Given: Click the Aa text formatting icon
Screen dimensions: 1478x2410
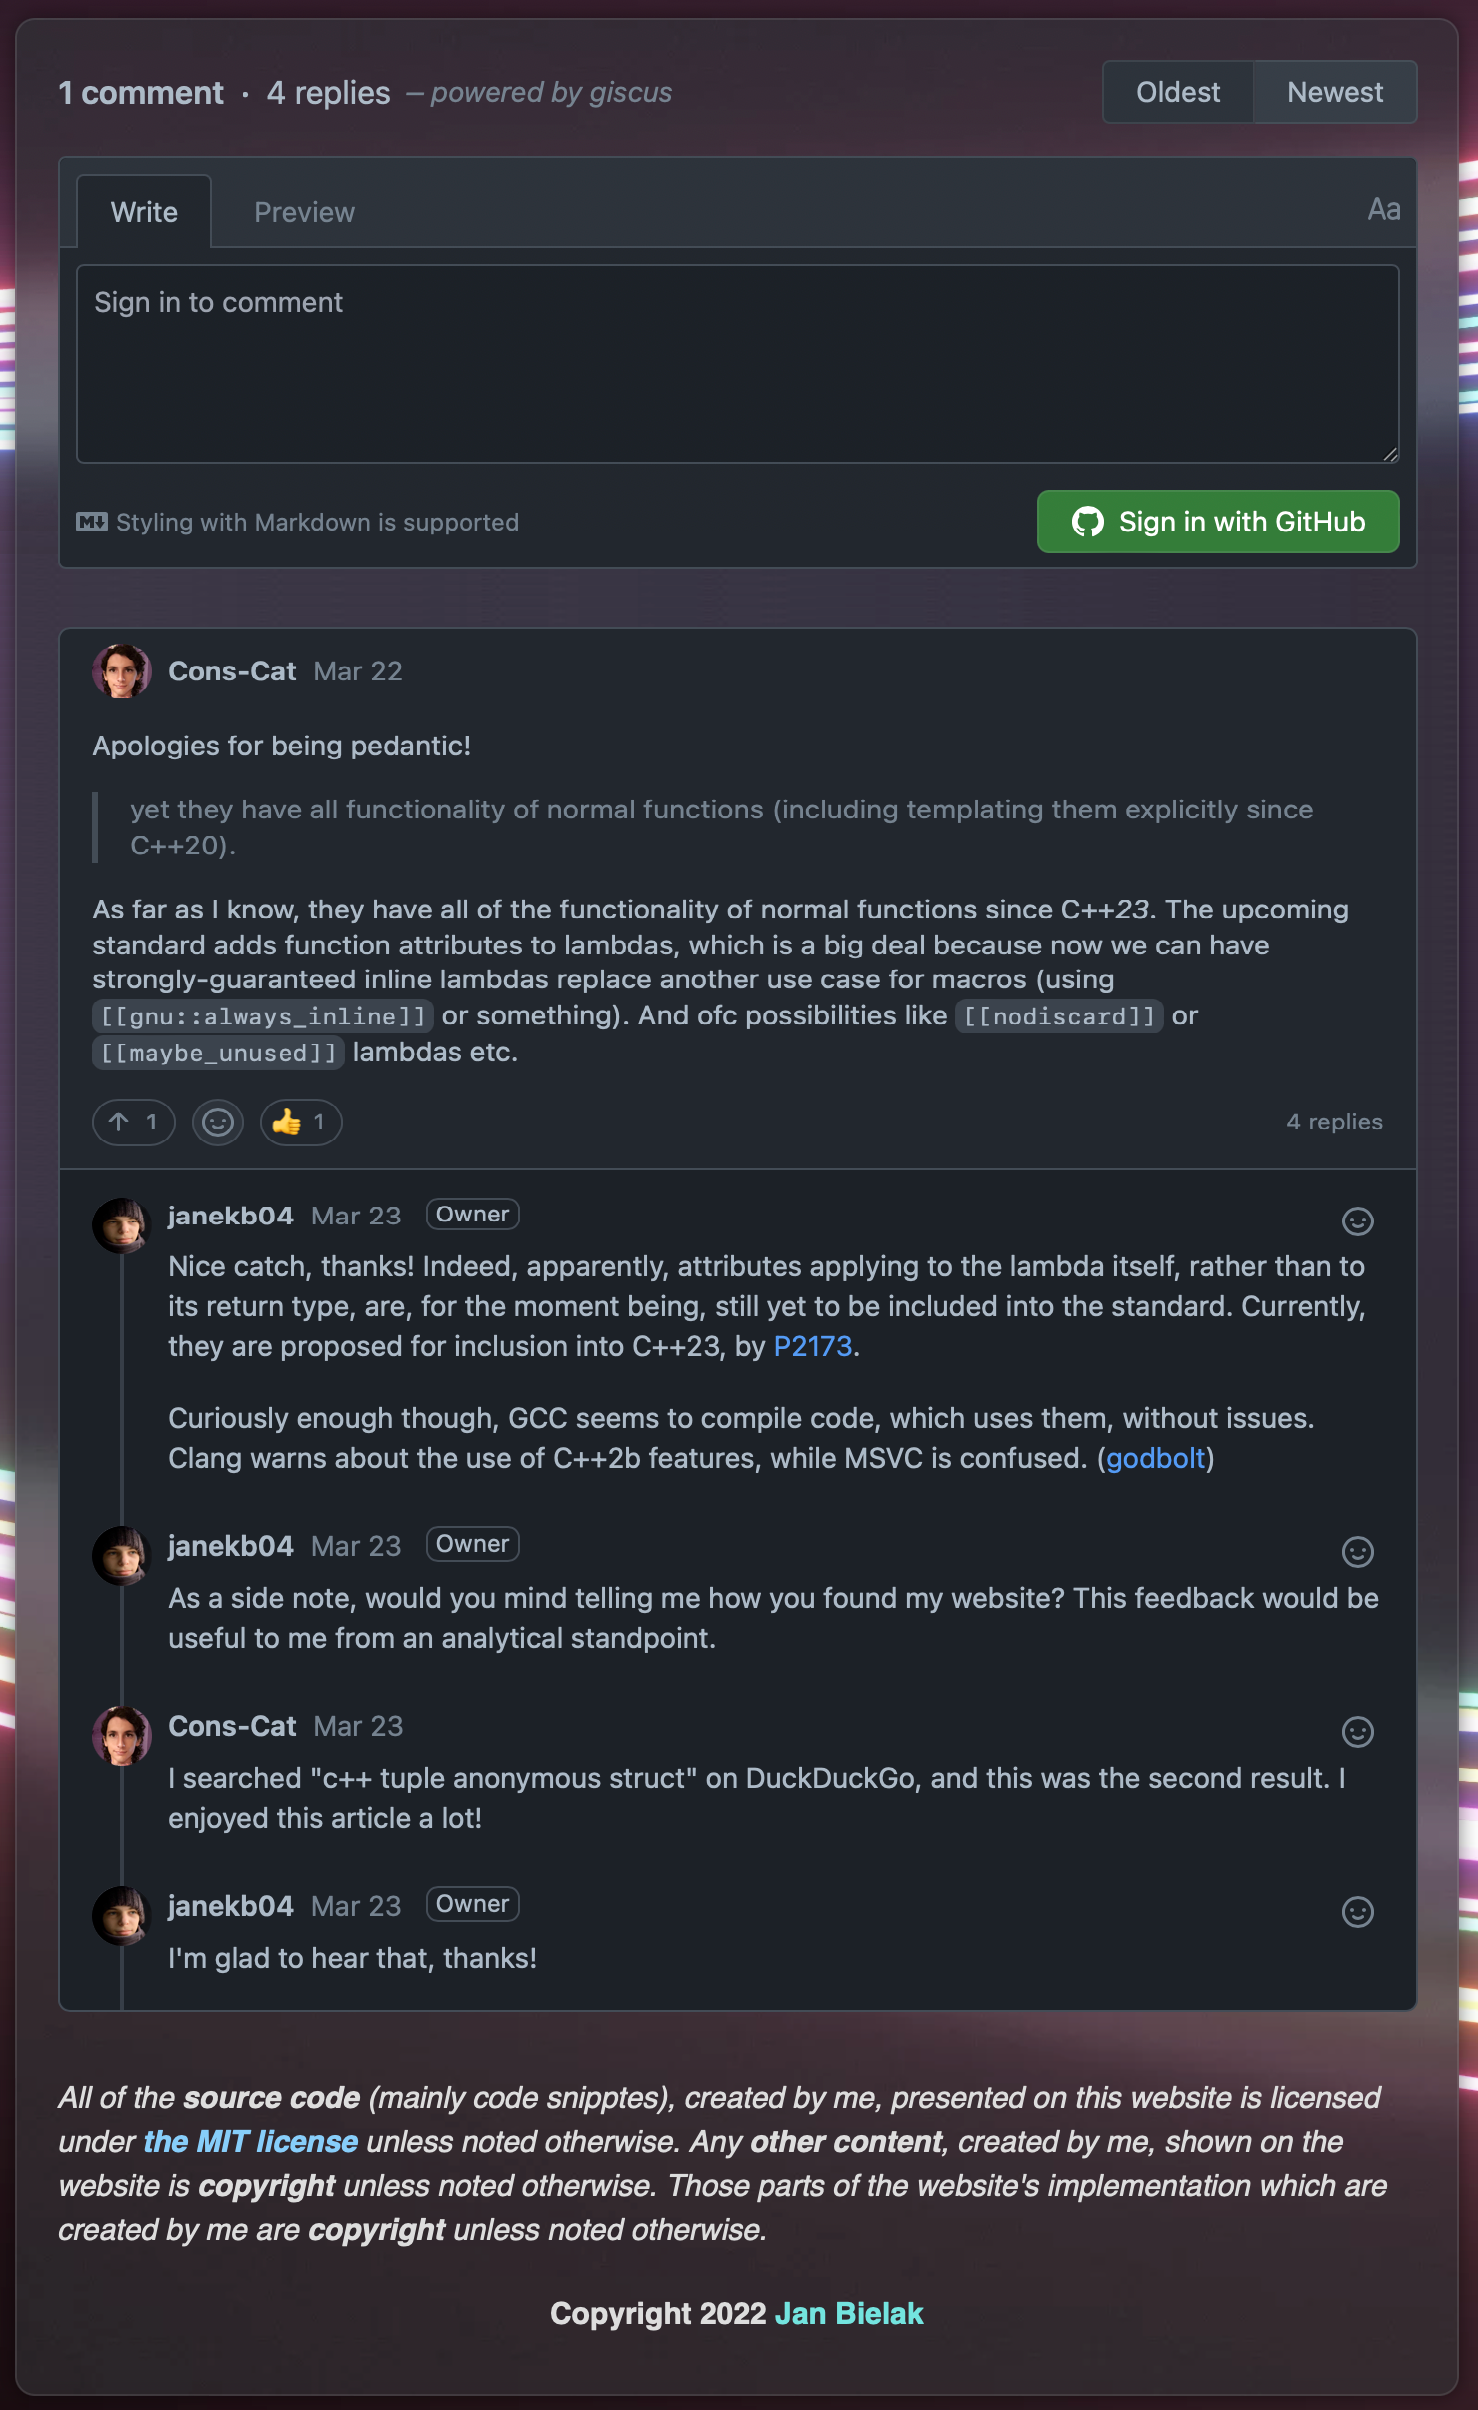Looking at the screenshot, I should tap(1385, 210).
